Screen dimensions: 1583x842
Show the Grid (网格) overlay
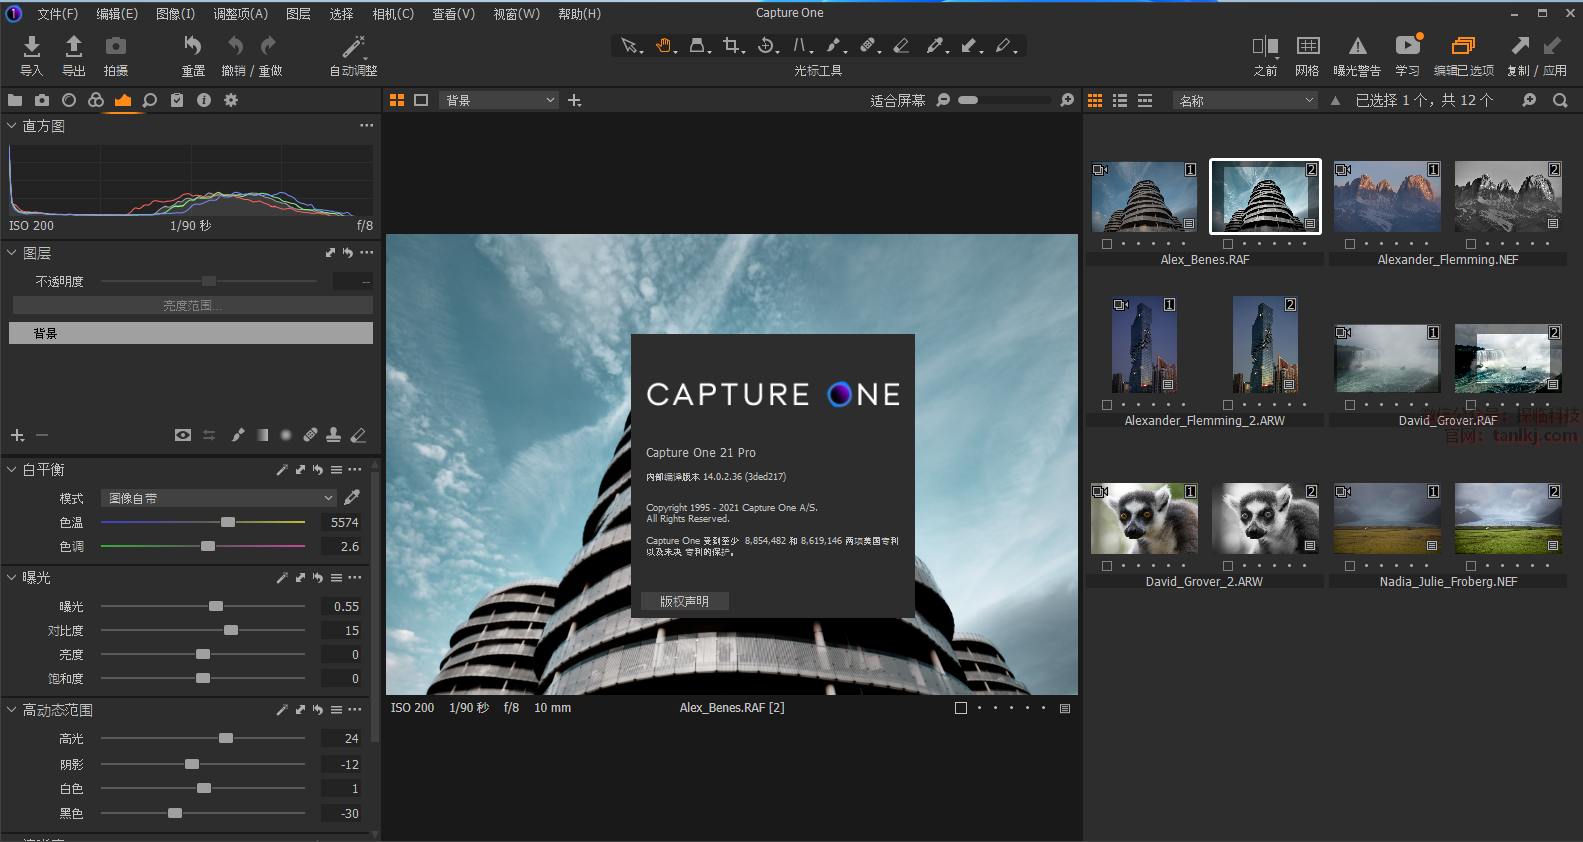[1307, 46]
